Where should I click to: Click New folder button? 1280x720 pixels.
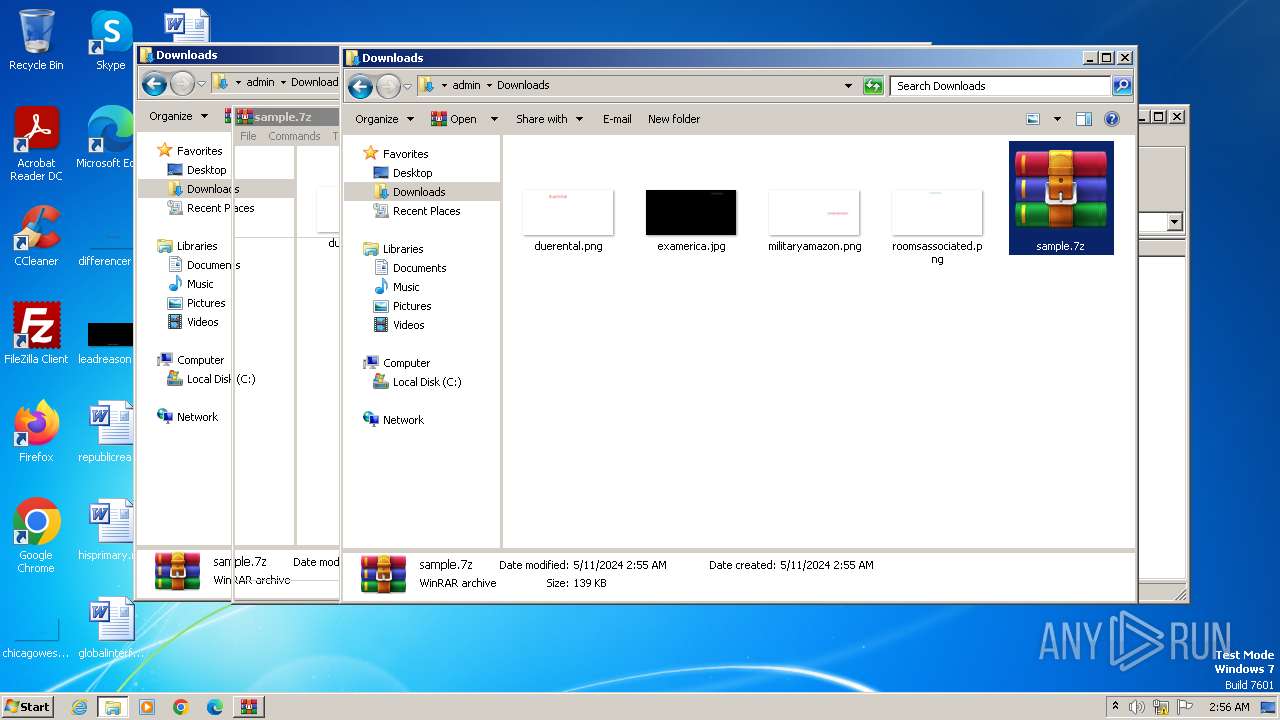pyautogui.click(x=674, y=119)
